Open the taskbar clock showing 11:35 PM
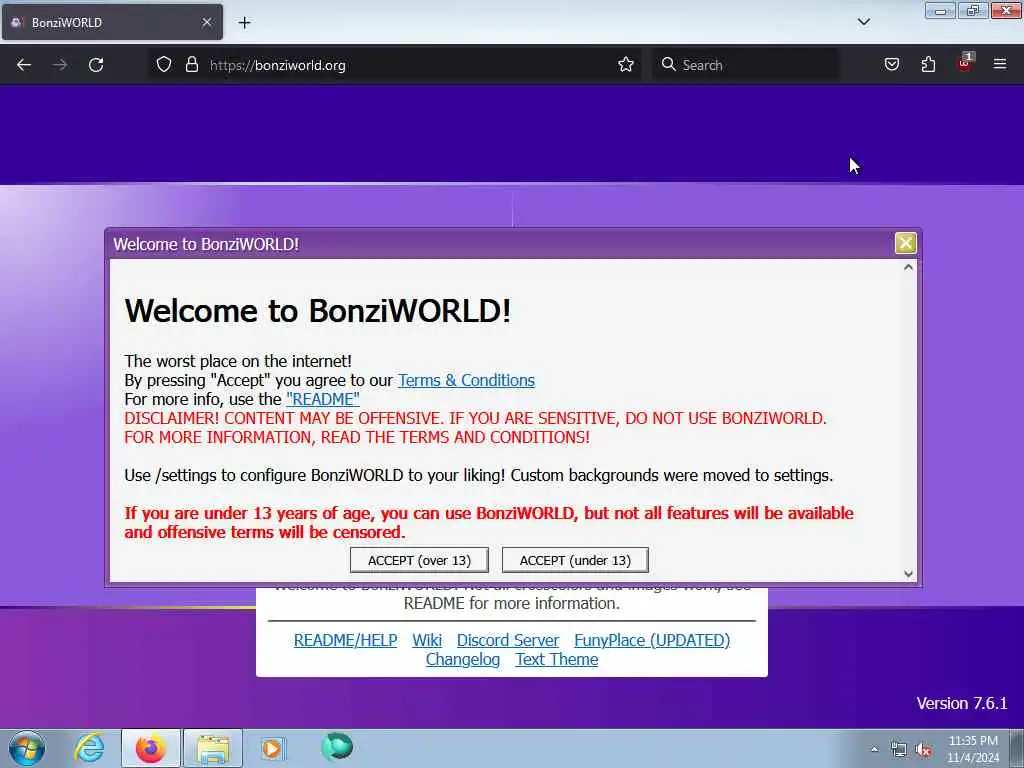The image size is (1024, 768). pyautogui.click(x=973, y=749)
